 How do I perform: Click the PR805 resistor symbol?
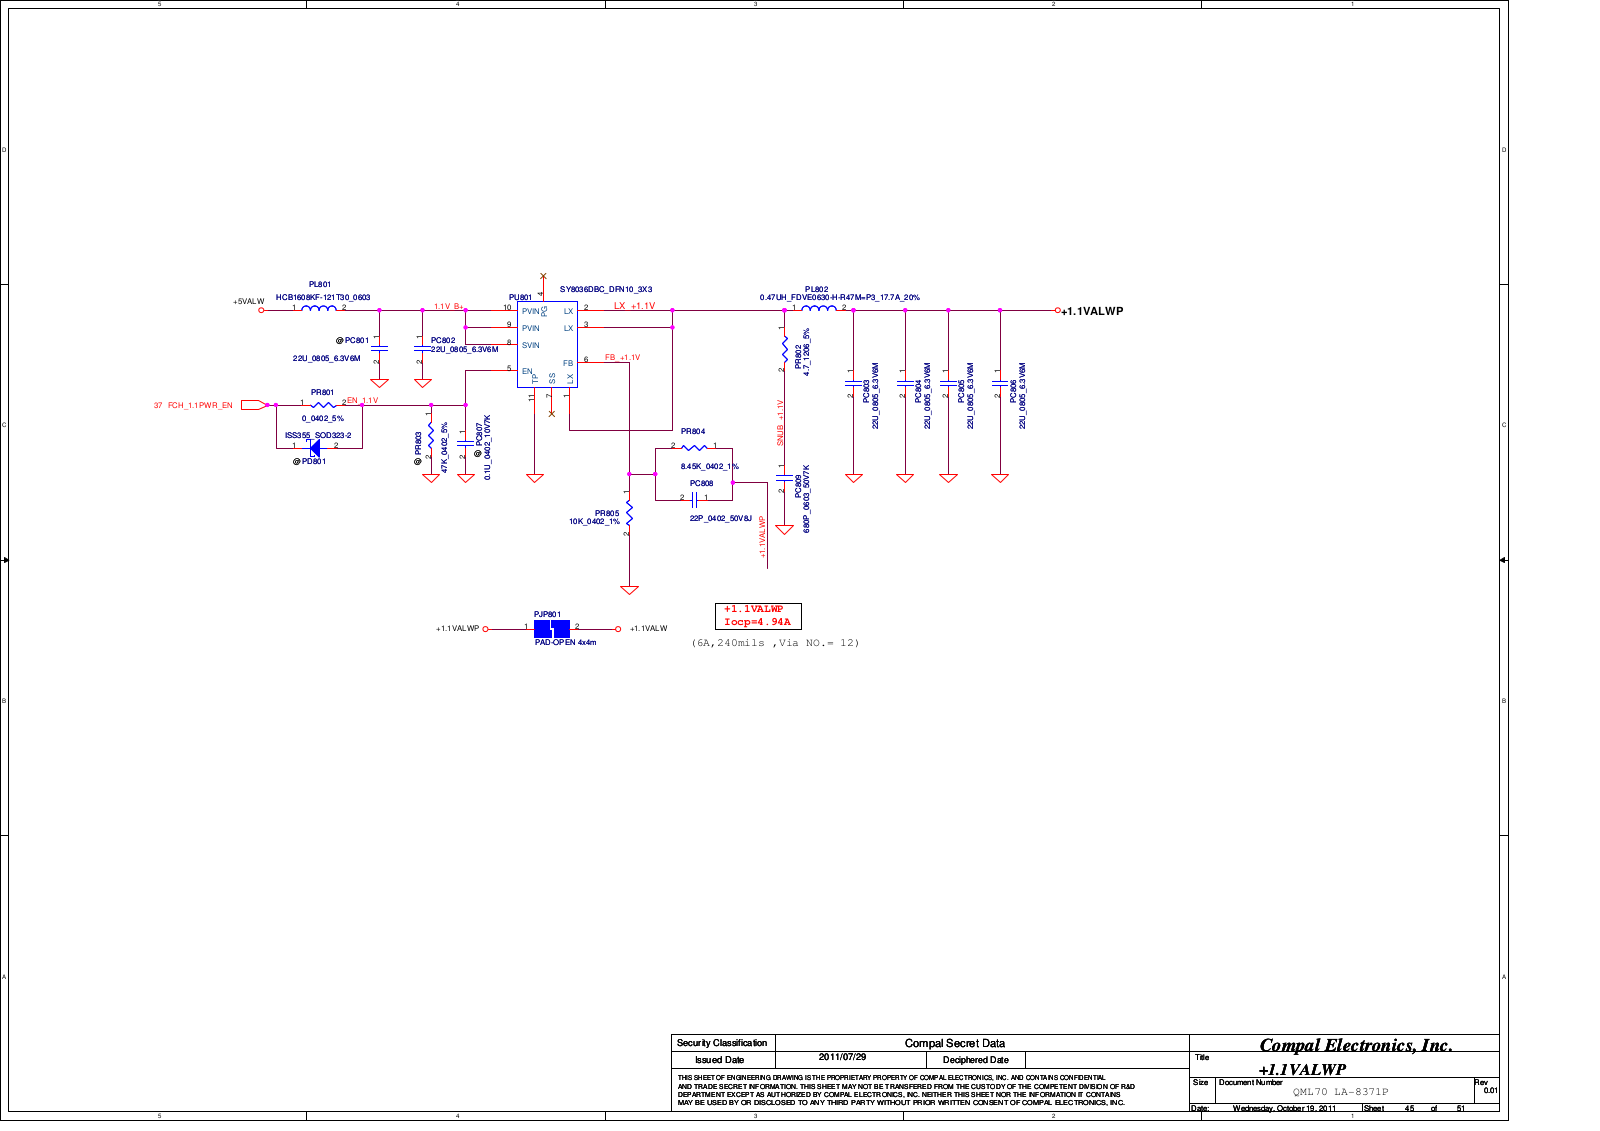pyautogui.click(x=629, y=513)
